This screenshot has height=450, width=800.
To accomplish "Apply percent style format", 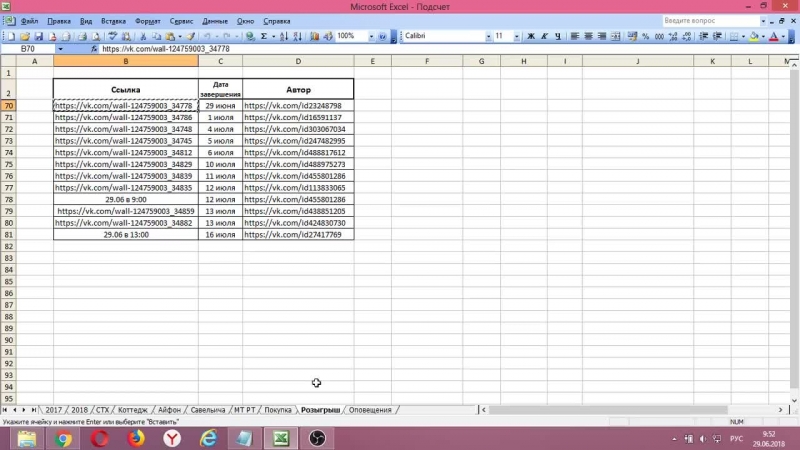I will (645, 36).
